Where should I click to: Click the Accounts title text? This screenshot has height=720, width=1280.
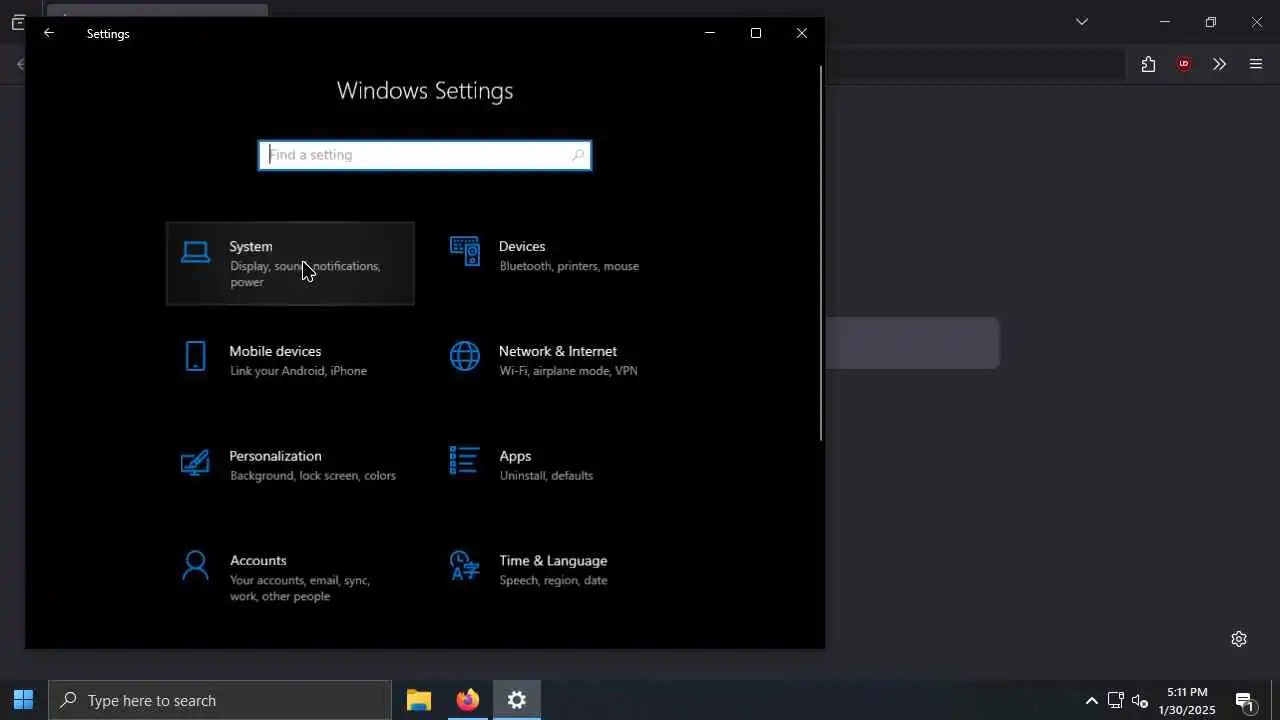[x=258, y=561]
